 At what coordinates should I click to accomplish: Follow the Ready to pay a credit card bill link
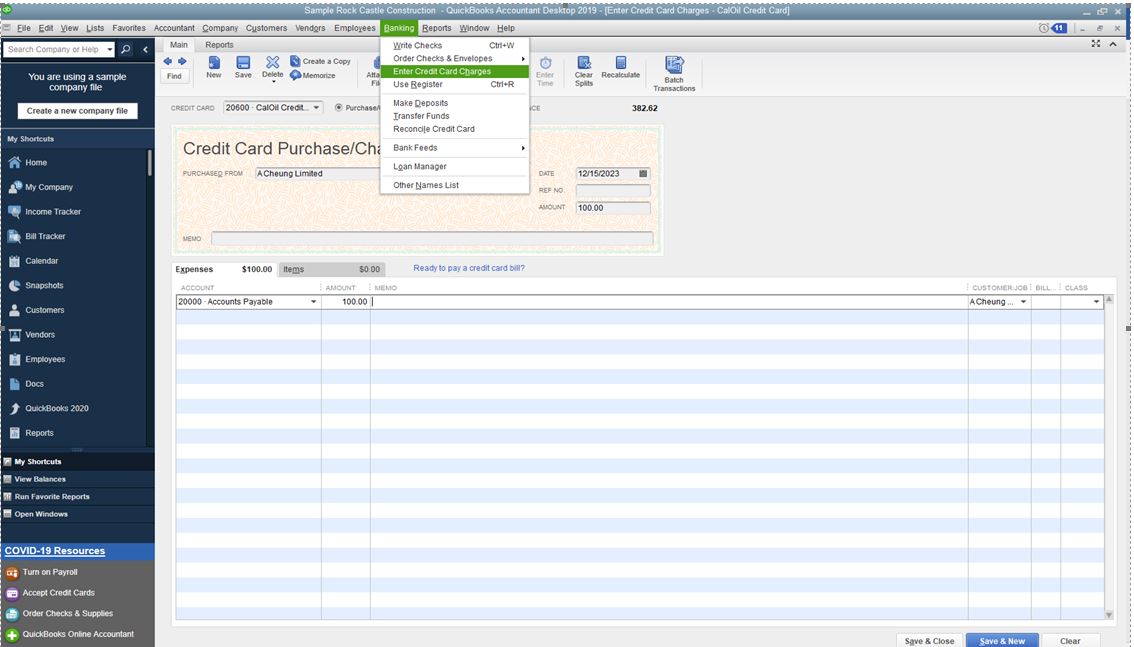click(x=468, y=268)
